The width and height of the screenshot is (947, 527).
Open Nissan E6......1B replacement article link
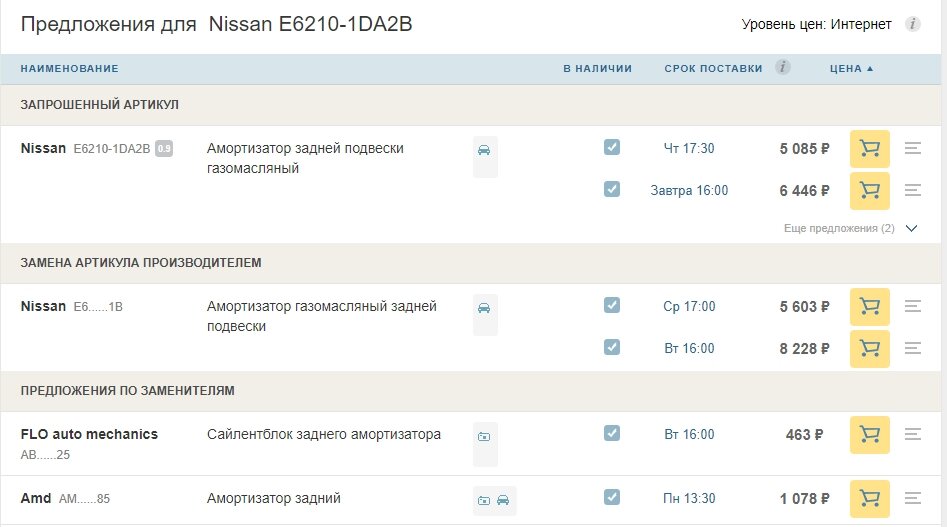[x=98, y=307]
